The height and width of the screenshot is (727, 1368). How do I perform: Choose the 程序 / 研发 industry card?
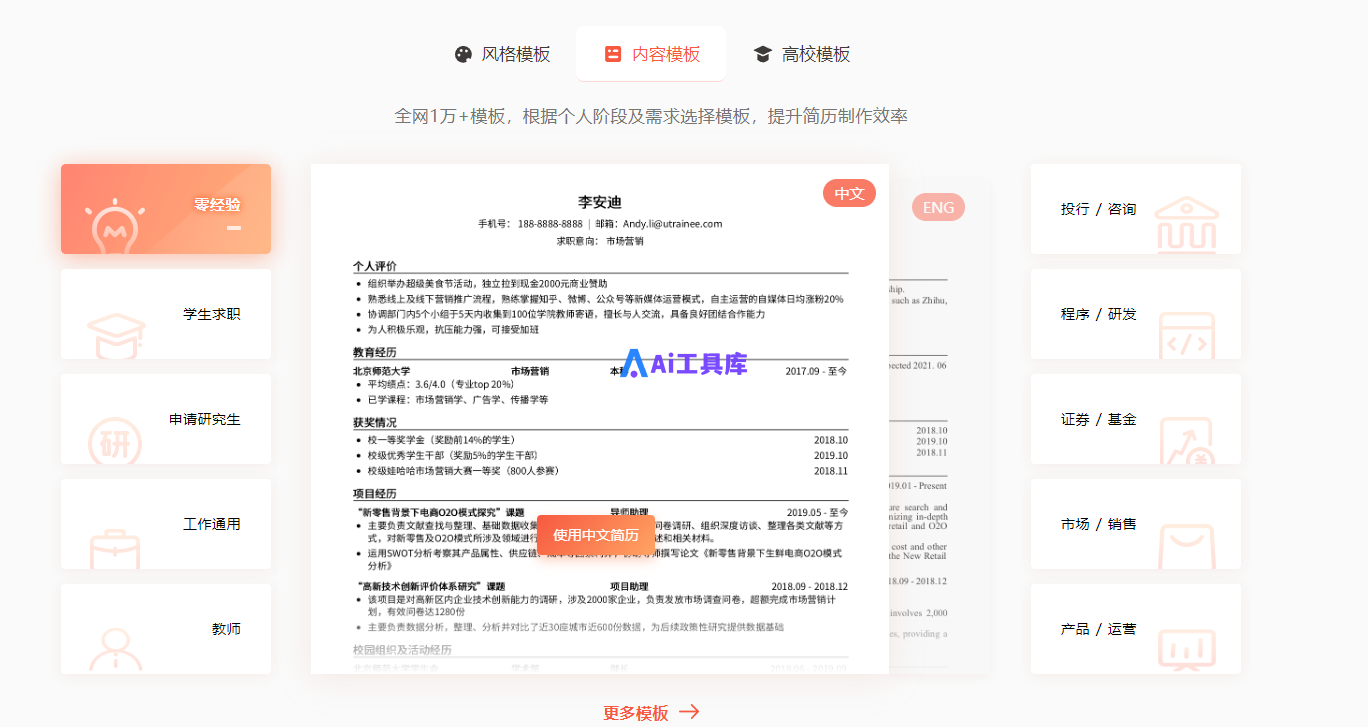point(1136,314)
